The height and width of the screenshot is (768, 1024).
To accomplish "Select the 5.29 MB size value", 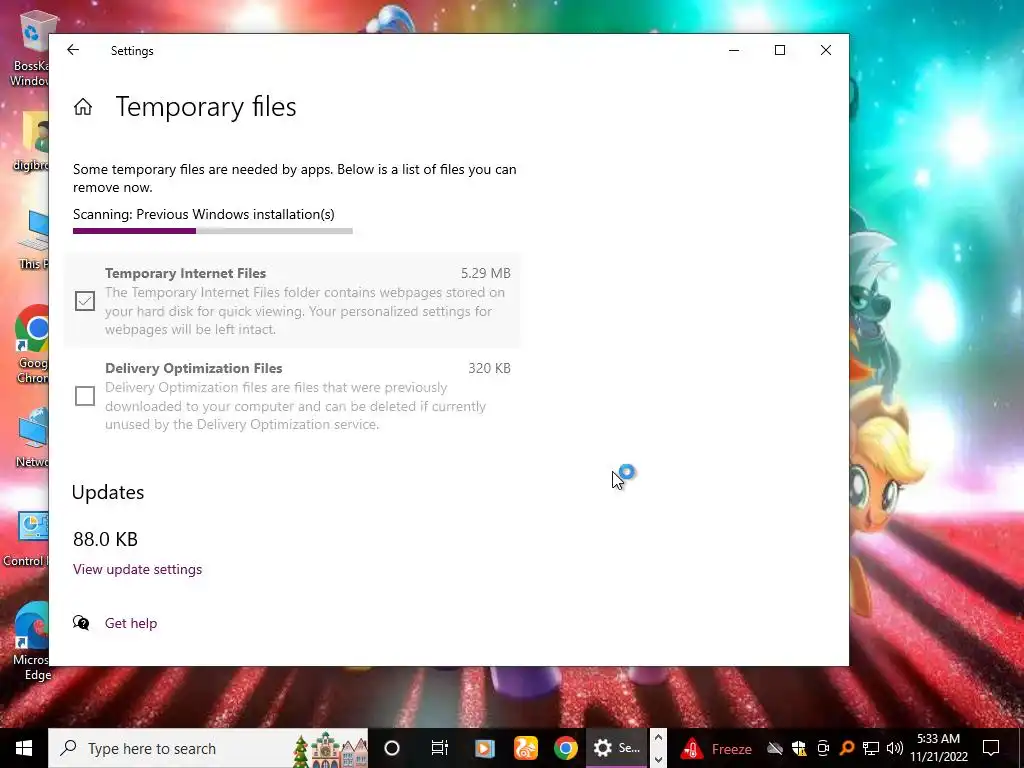I will 485,273.
